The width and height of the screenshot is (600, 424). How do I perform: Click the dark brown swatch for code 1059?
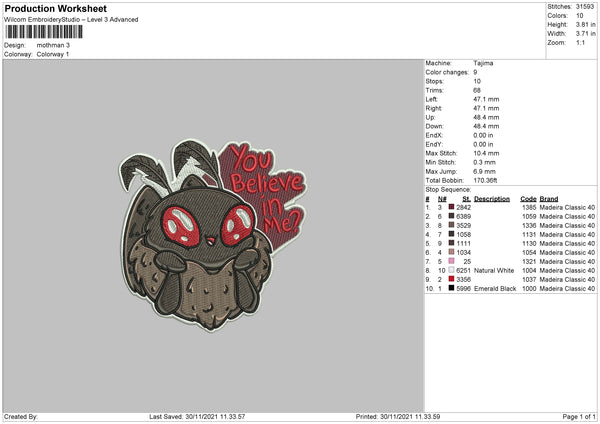(x=452, y=216)
